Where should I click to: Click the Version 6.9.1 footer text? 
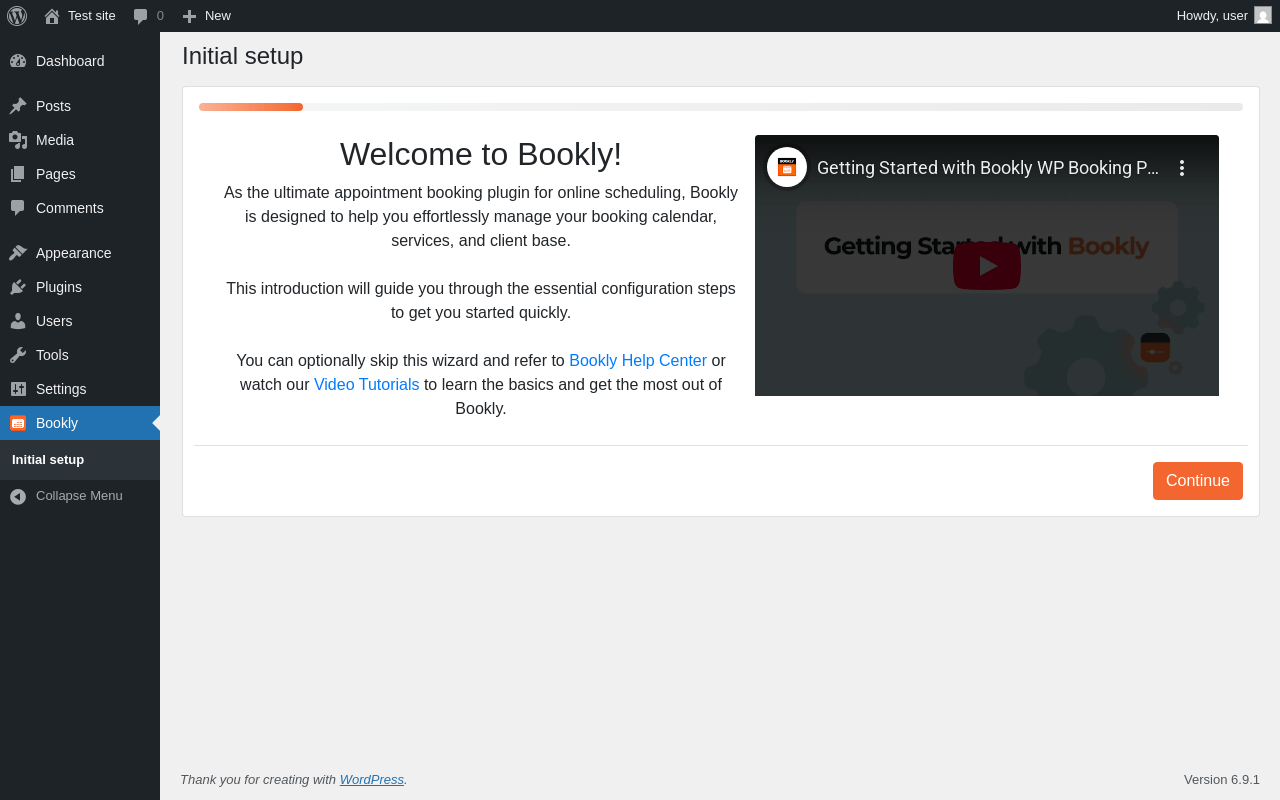1222,779
